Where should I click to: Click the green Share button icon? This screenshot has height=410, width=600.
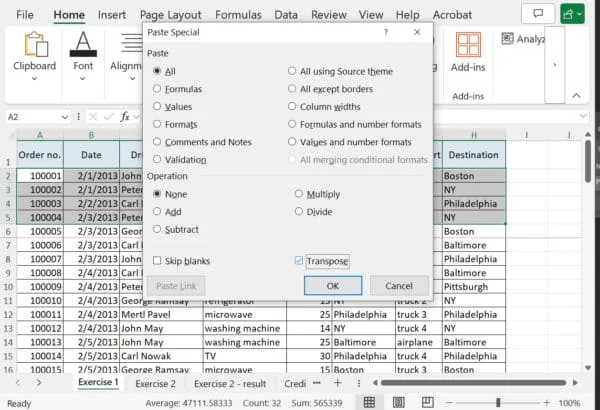pyautogui.click(x=569, y=14)
